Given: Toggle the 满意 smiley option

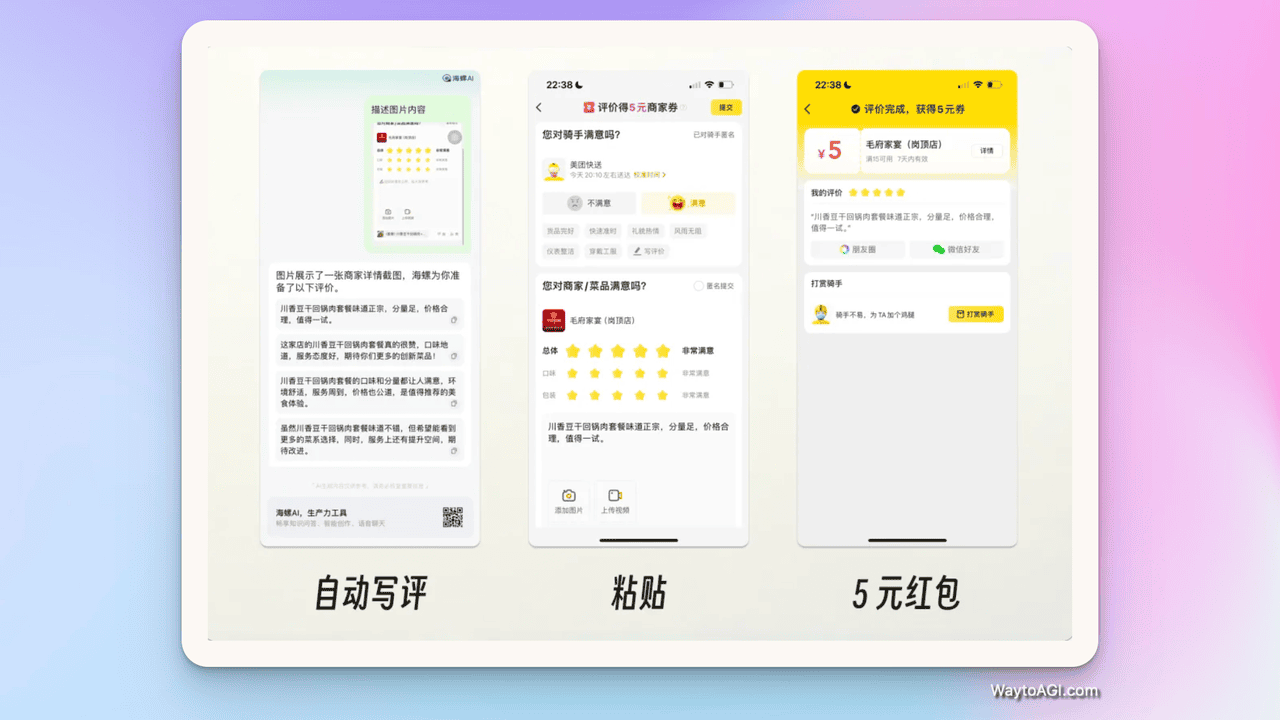Looking at the screenshot, I should [687, 203].
